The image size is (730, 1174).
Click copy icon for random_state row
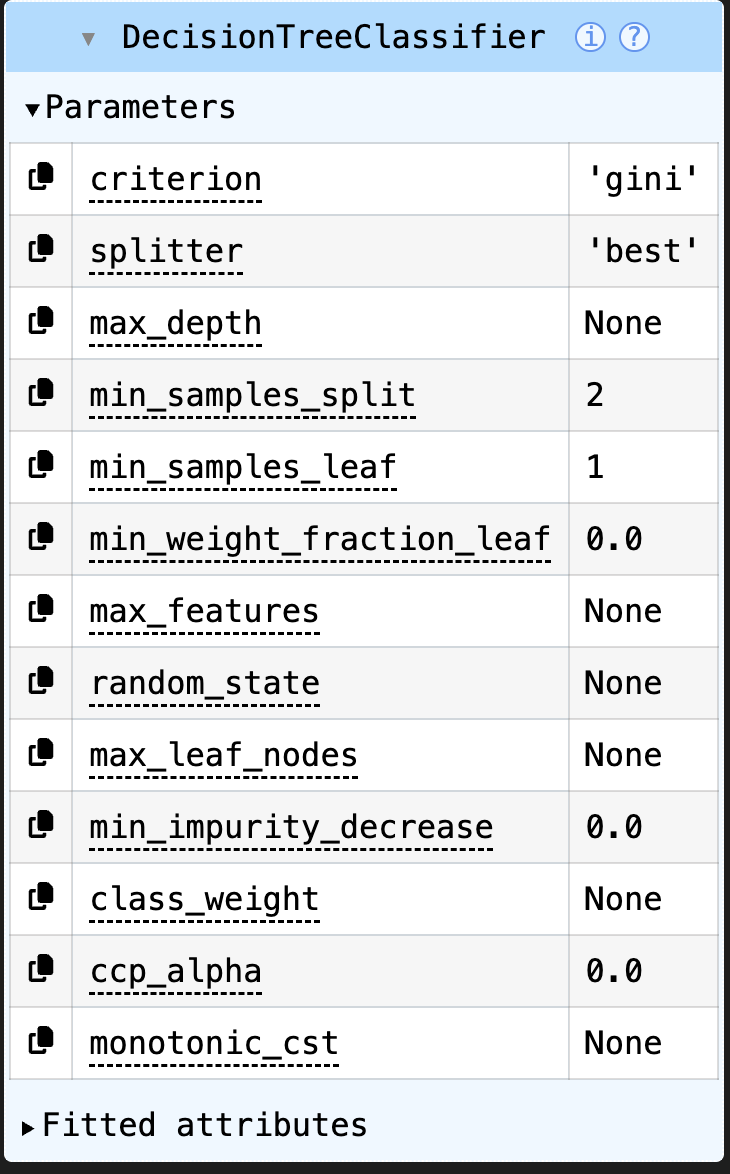[x=41, y=681]
